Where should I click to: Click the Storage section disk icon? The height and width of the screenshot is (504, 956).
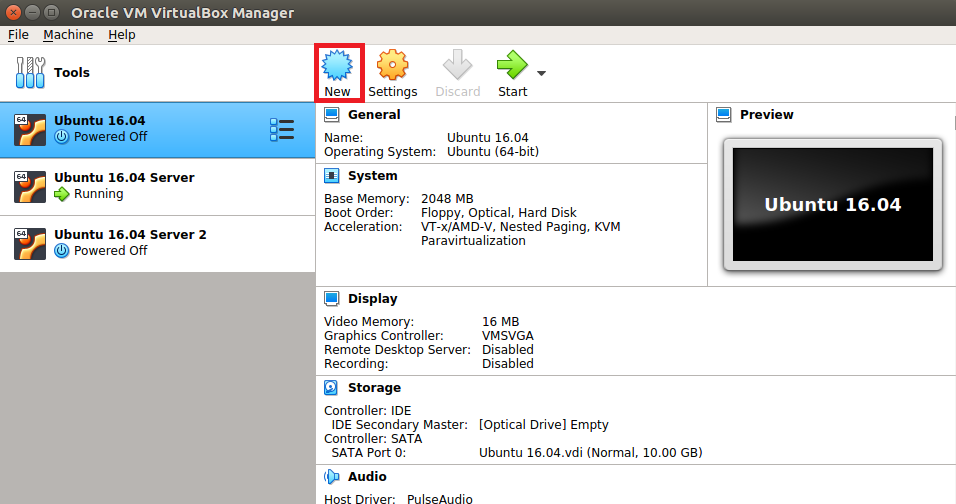coord(331,388)
